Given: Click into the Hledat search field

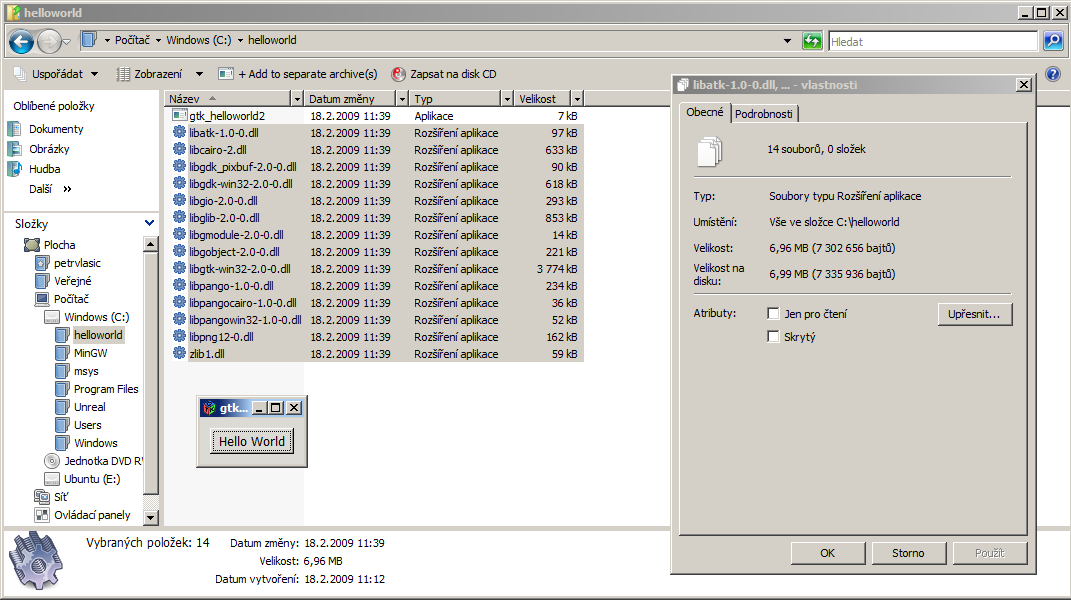Looking at the screenshot, I should tap(933, 42).
